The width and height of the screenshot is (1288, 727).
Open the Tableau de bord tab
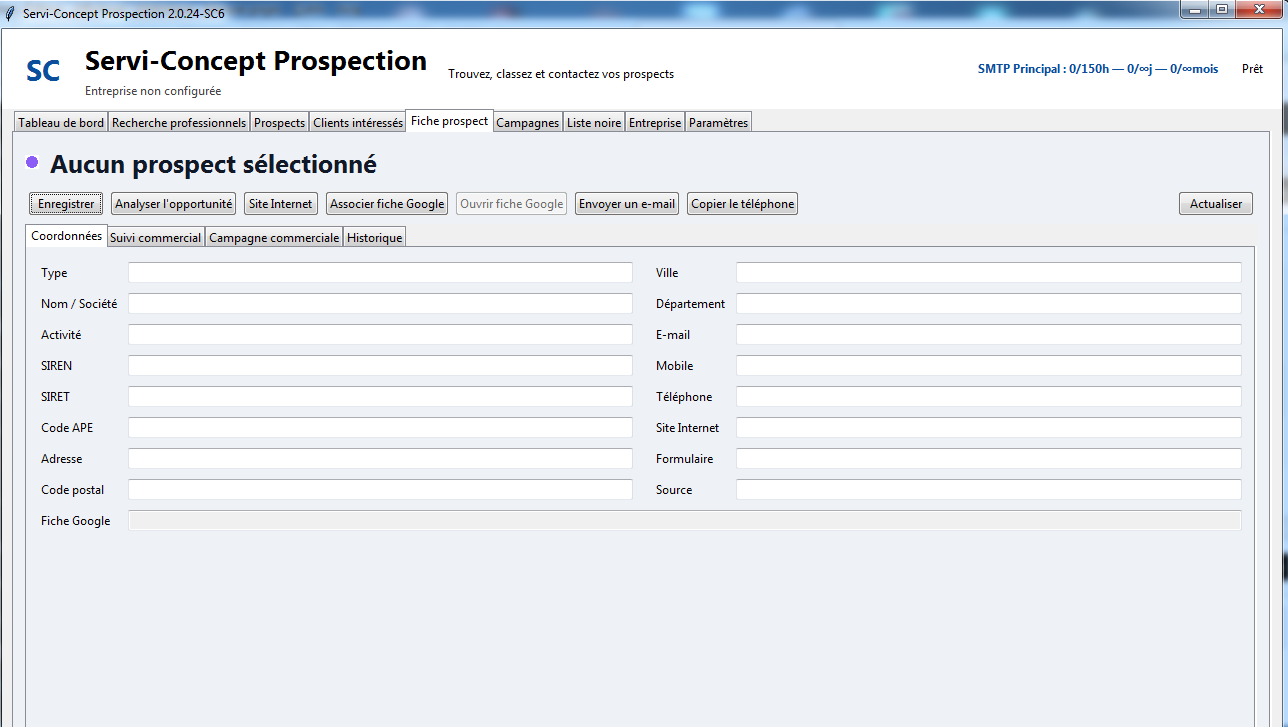tap(61, 123)
